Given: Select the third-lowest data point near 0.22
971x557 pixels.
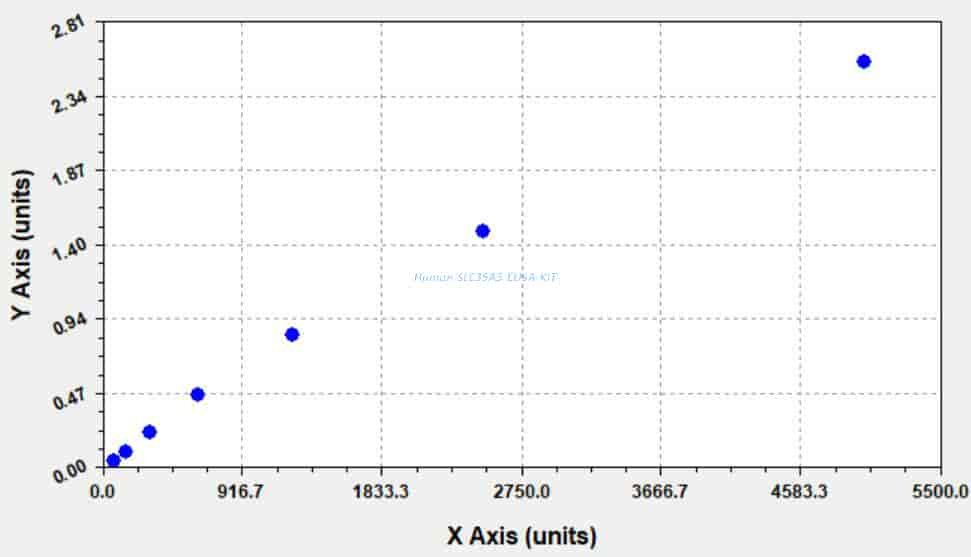Looking at the screenshot, I should pyautogui.click(x=149, y=432).
